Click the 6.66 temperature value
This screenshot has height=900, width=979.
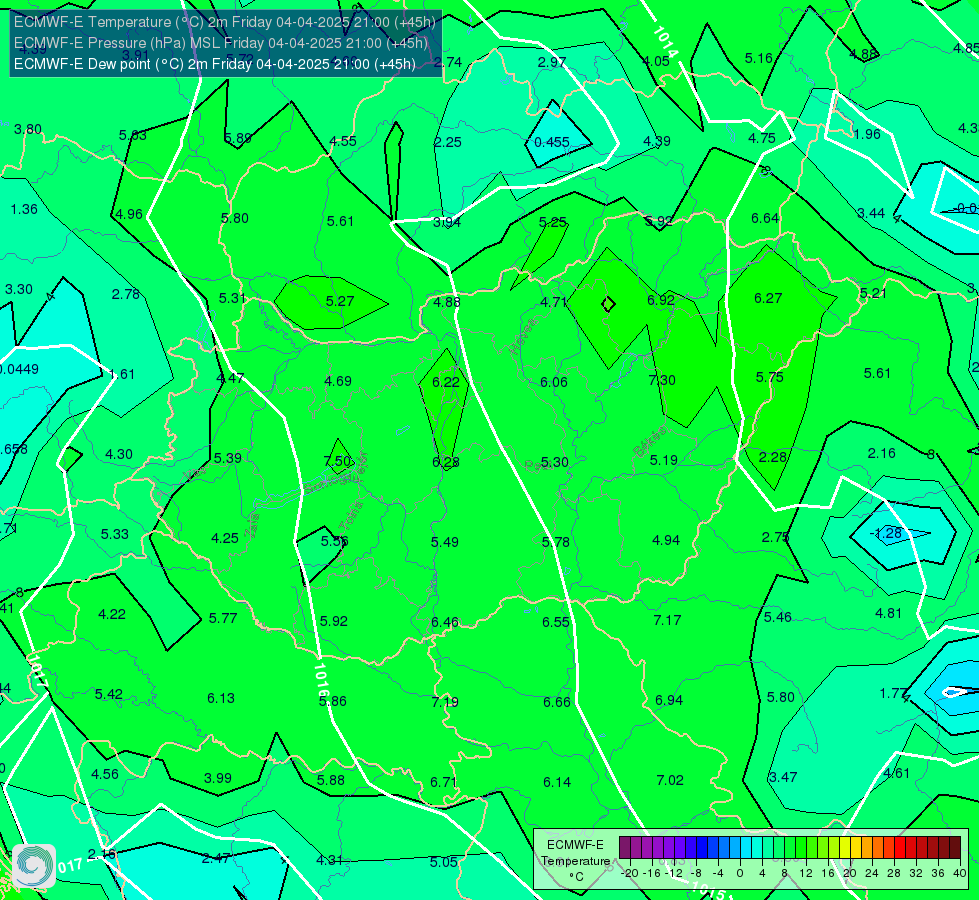[557, 703]
